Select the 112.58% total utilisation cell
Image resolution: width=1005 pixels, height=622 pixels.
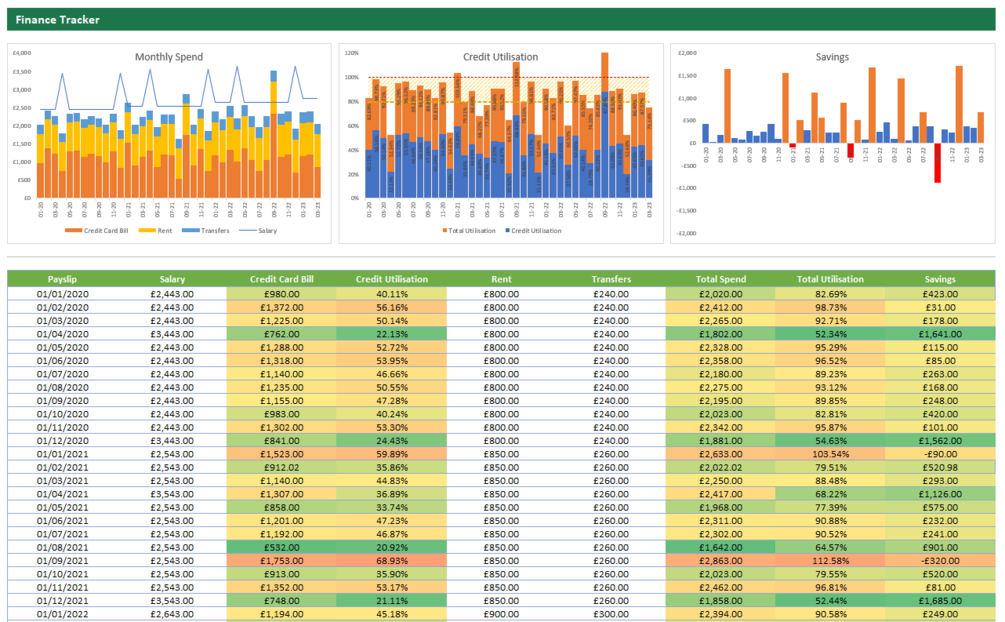pos(830,561)
